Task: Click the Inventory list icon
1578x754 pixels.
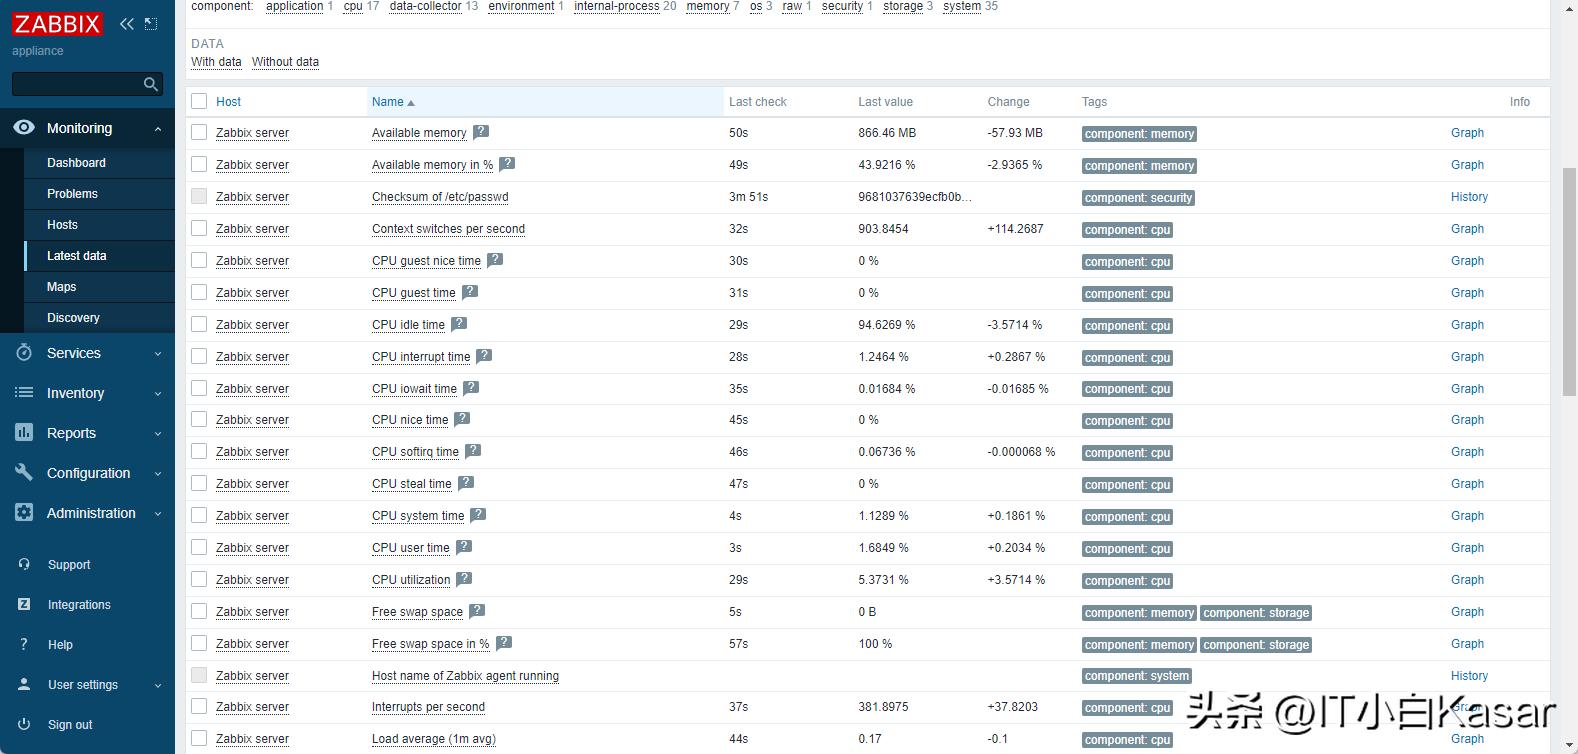Action: coord(24,393)
